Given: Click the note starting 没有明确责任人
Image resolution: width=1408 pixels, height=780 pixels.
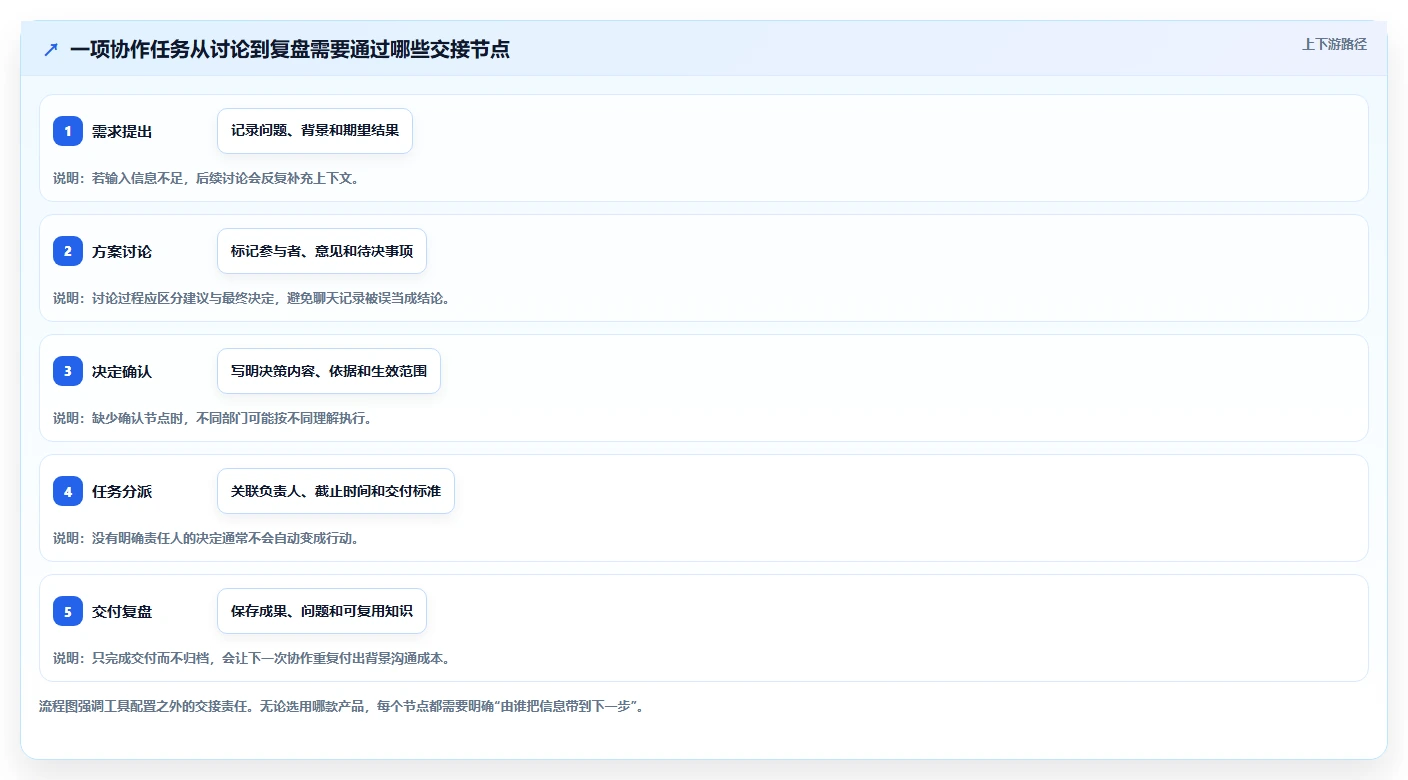Looking at the screenshot, I should (206, 538).
